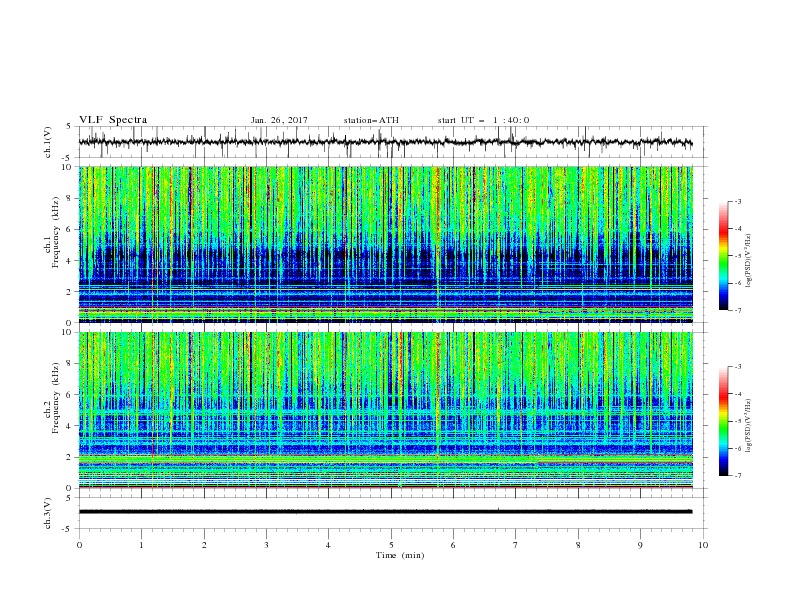
Task: Click the ch.1 PSD color bar
Action: [x=723, y=256]
